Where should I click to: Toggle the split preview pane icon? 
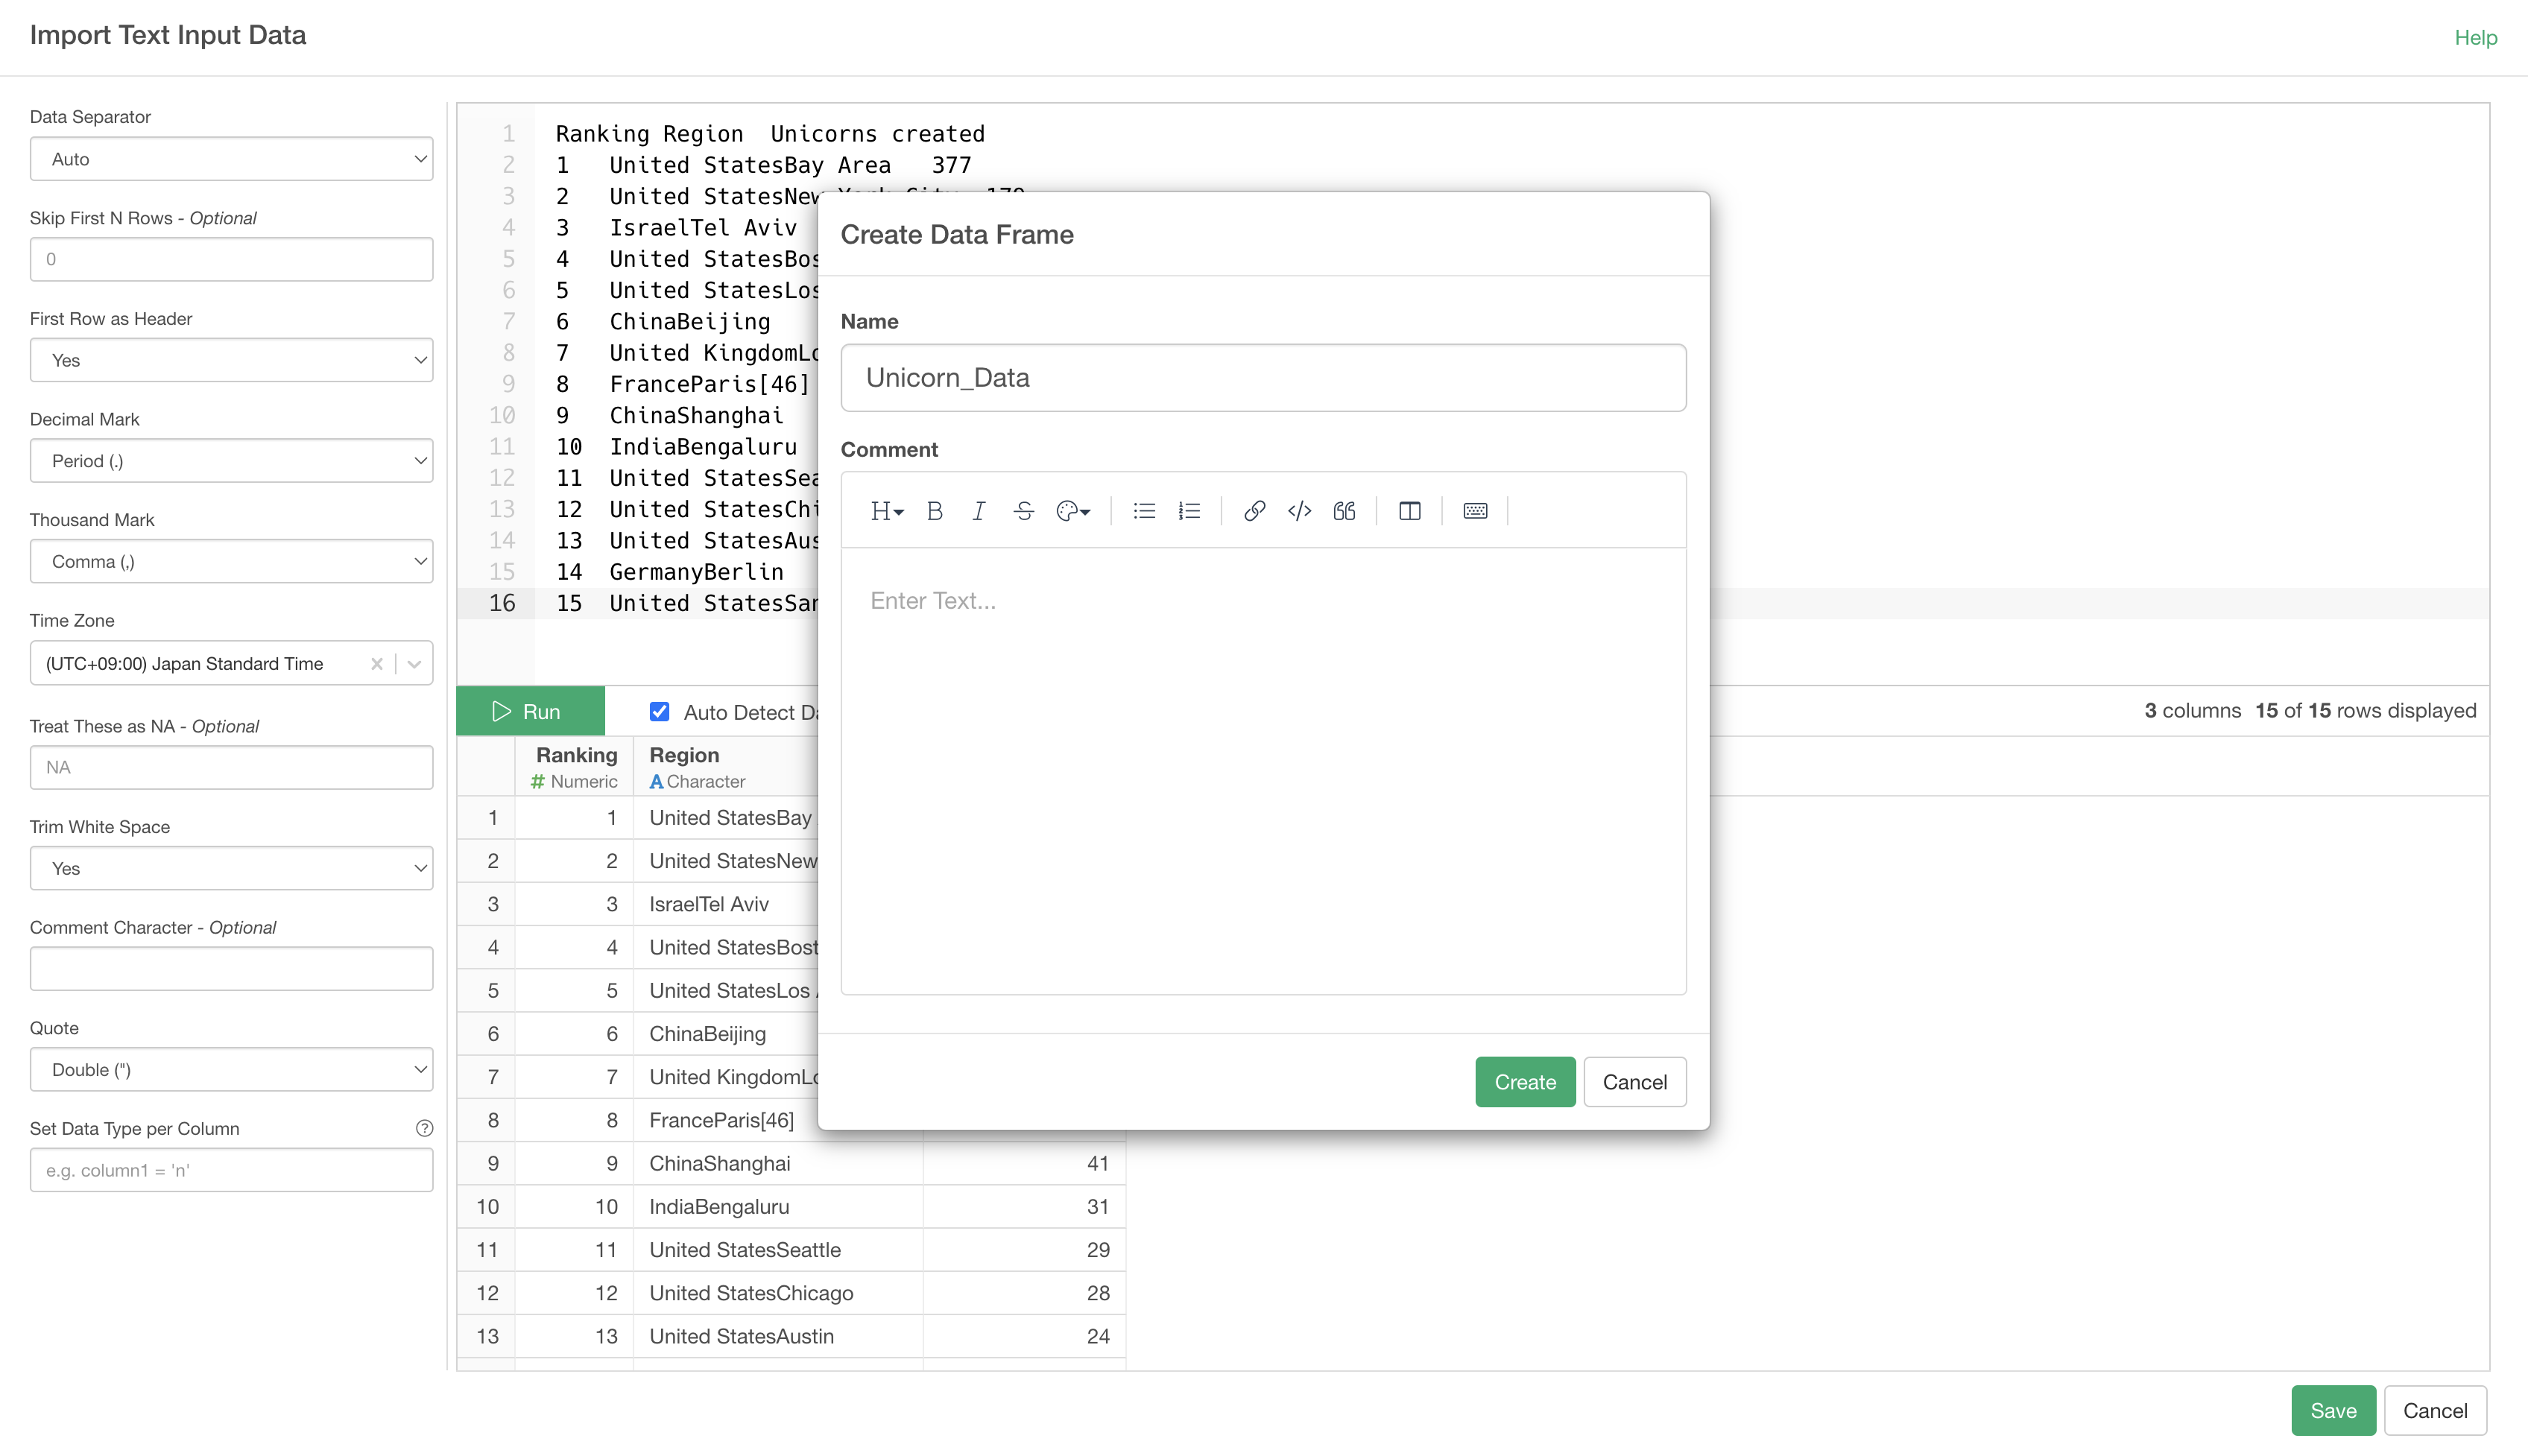tap(1409, 511)
